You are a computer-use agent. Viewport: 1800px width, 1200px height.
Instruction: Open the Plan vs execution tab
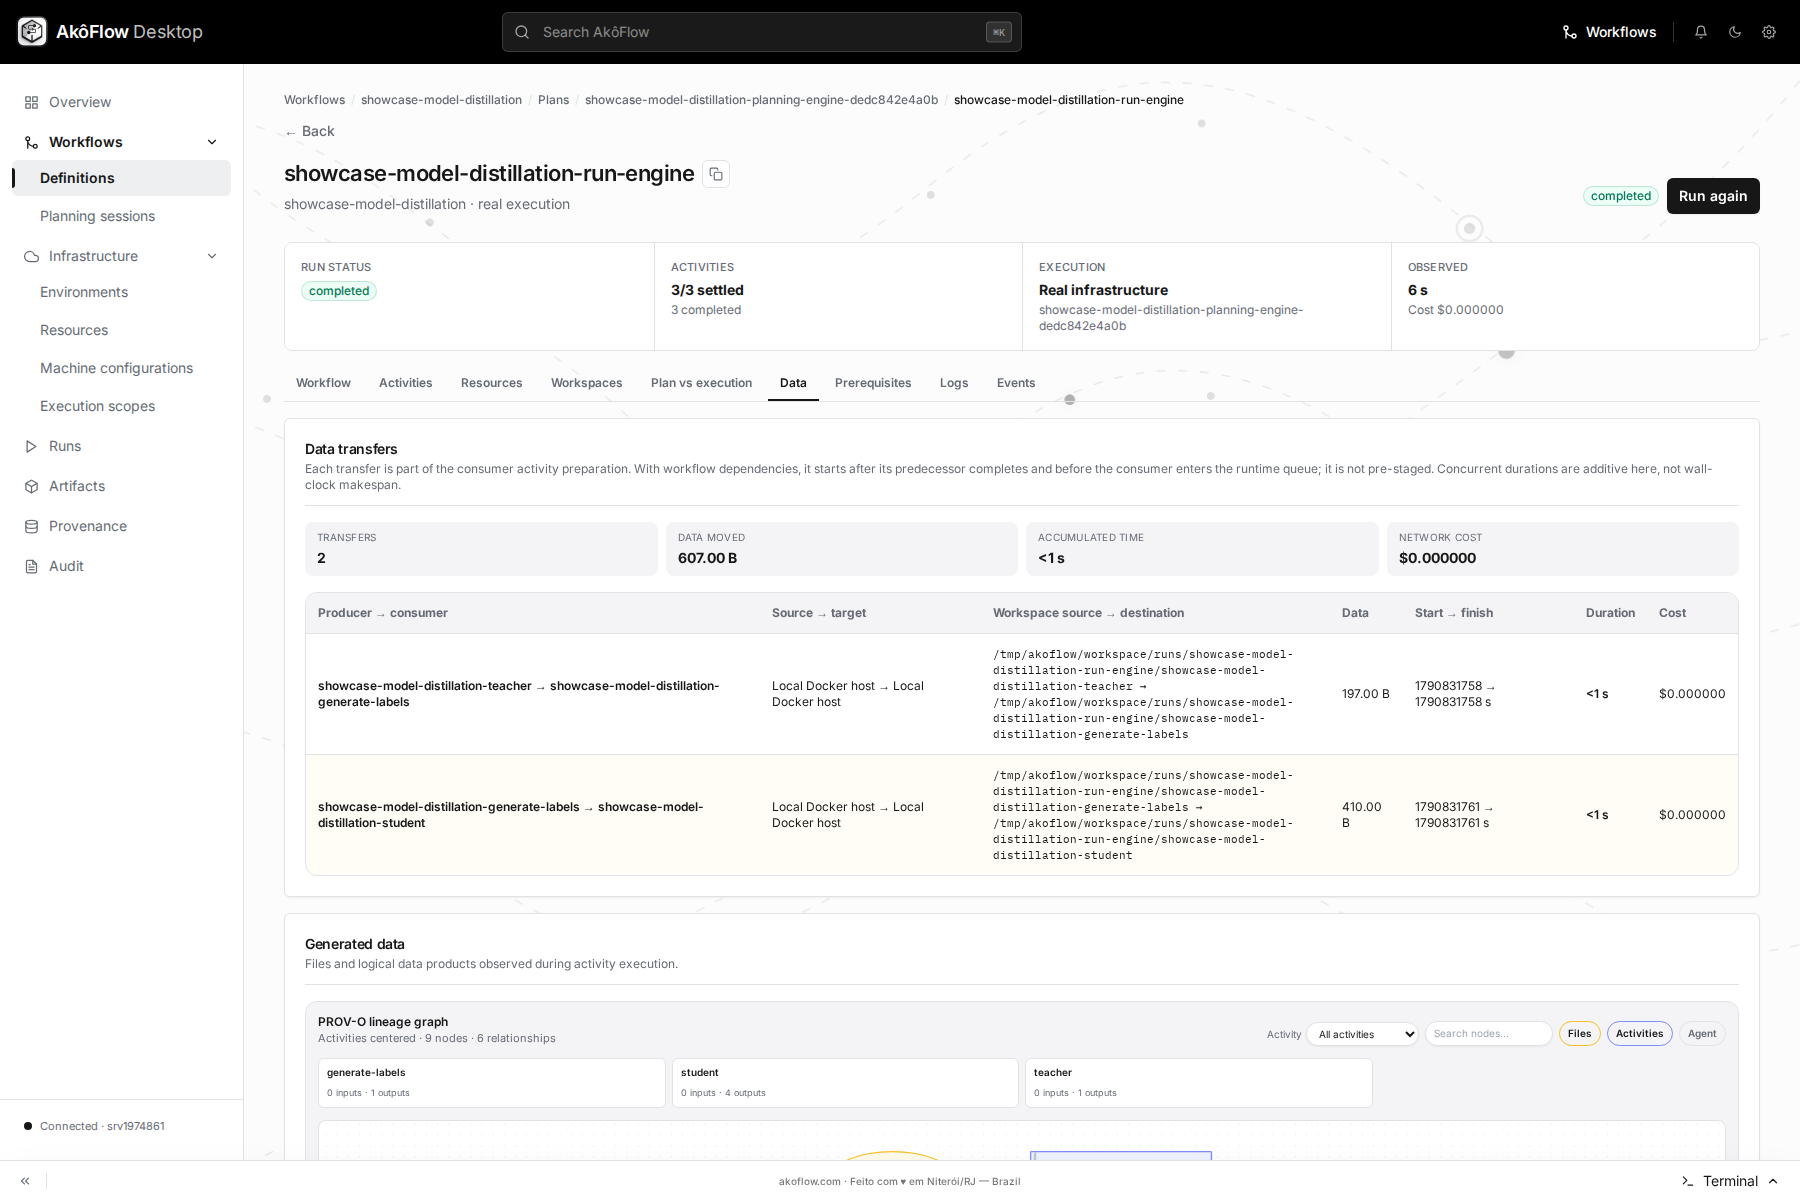(702, 383)
